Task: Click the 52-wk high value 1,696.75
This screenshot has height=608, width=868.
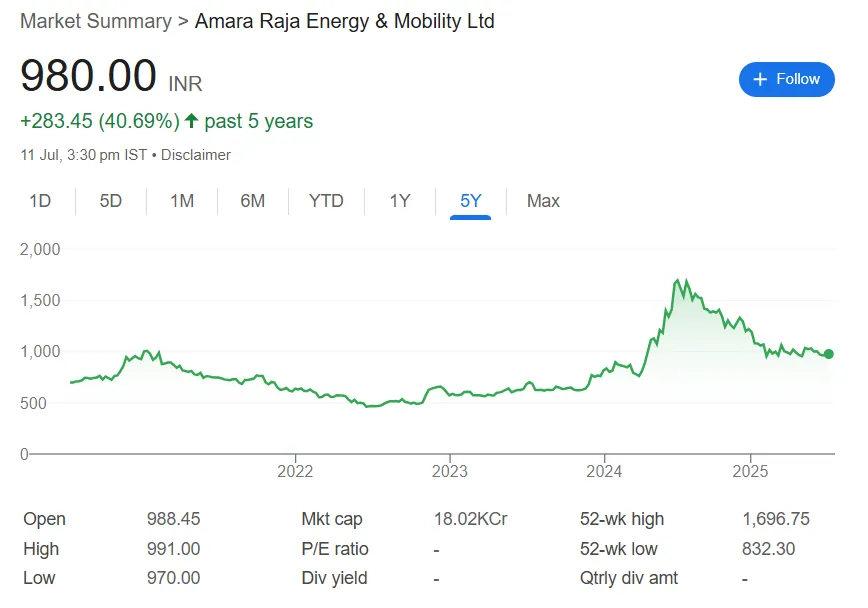Action: pyautogui.click(x=775, y=519)
